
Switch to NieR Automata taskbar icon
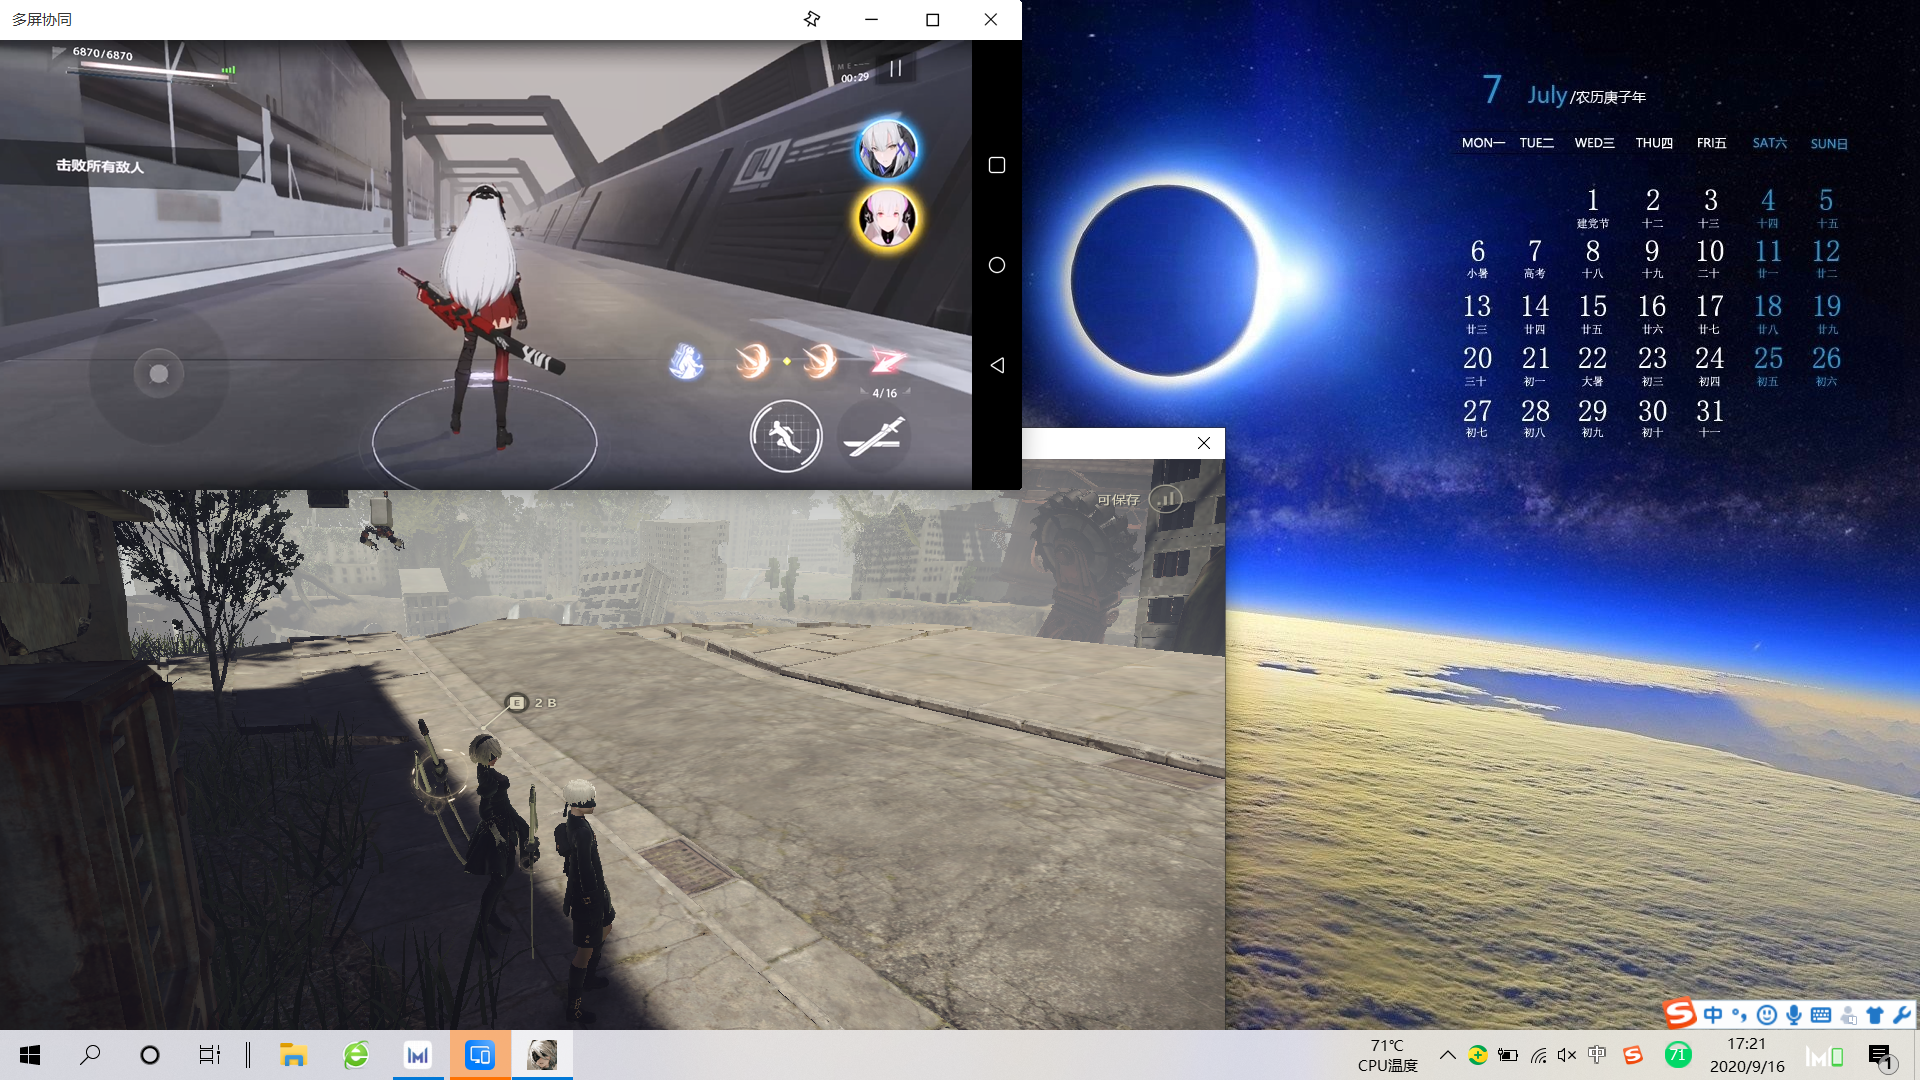[x=542, y=1055]
